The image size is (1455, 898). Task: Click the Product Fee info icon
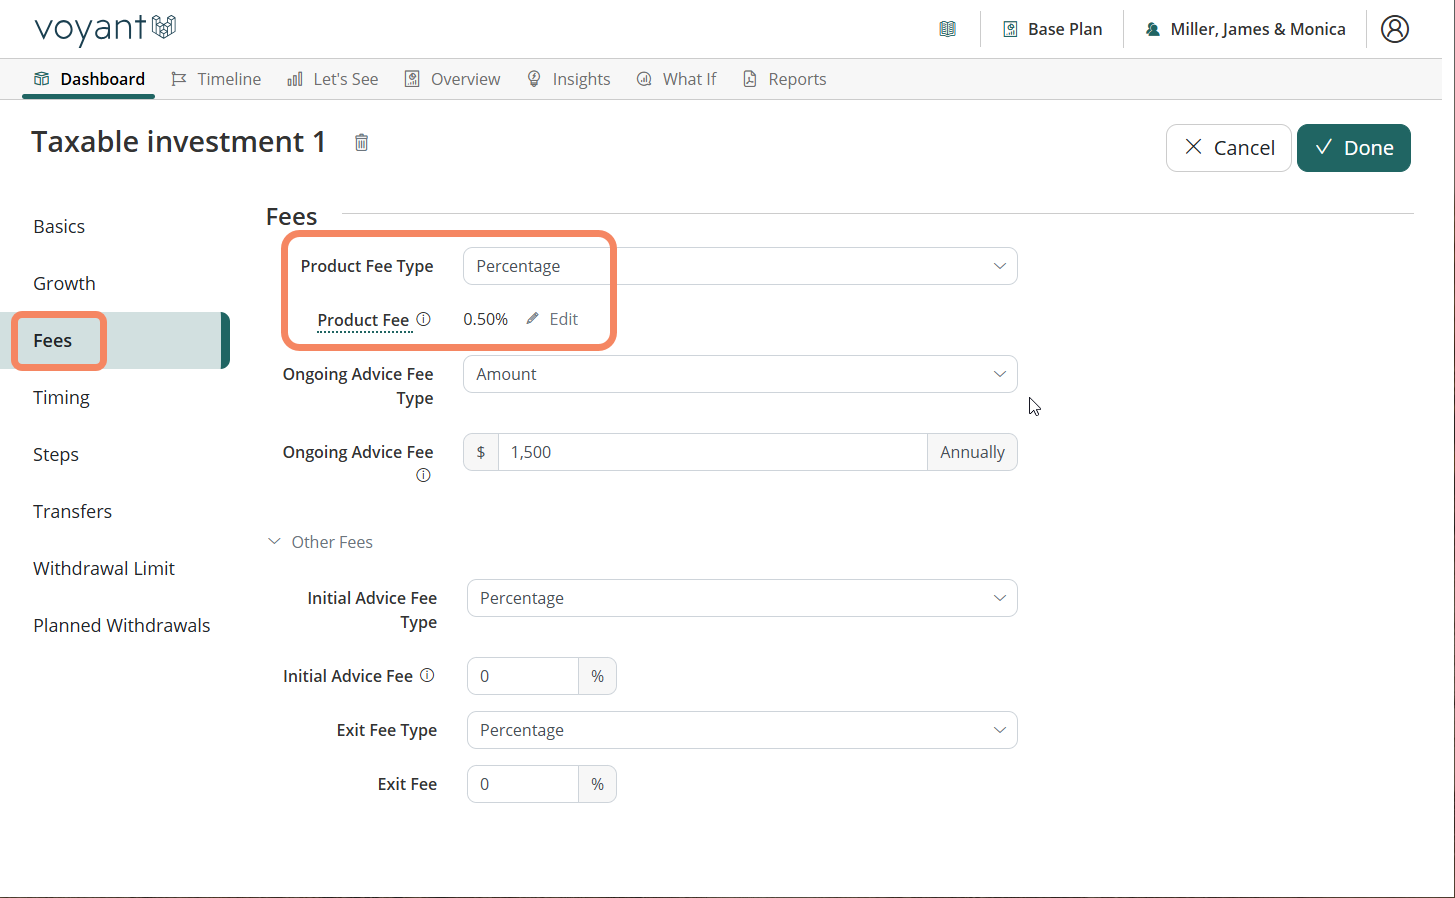(x=423, y=319)
